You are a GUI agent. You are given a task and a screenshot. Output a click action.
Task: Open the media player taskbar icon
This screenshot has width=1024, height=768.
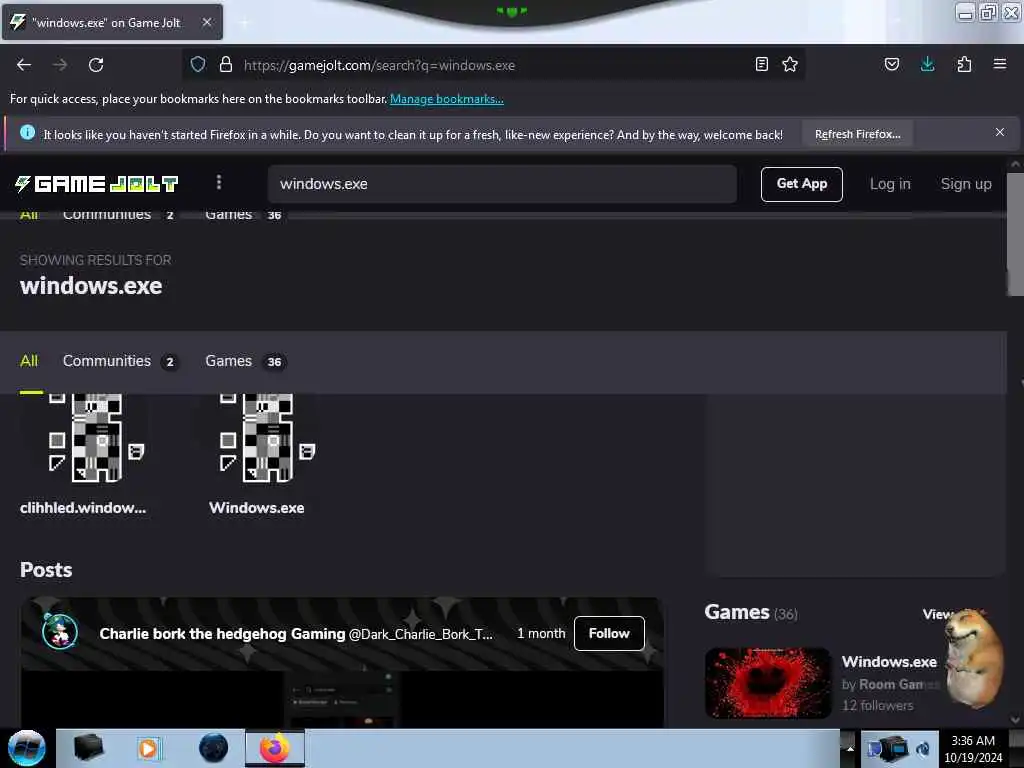[x=149, y=748]
